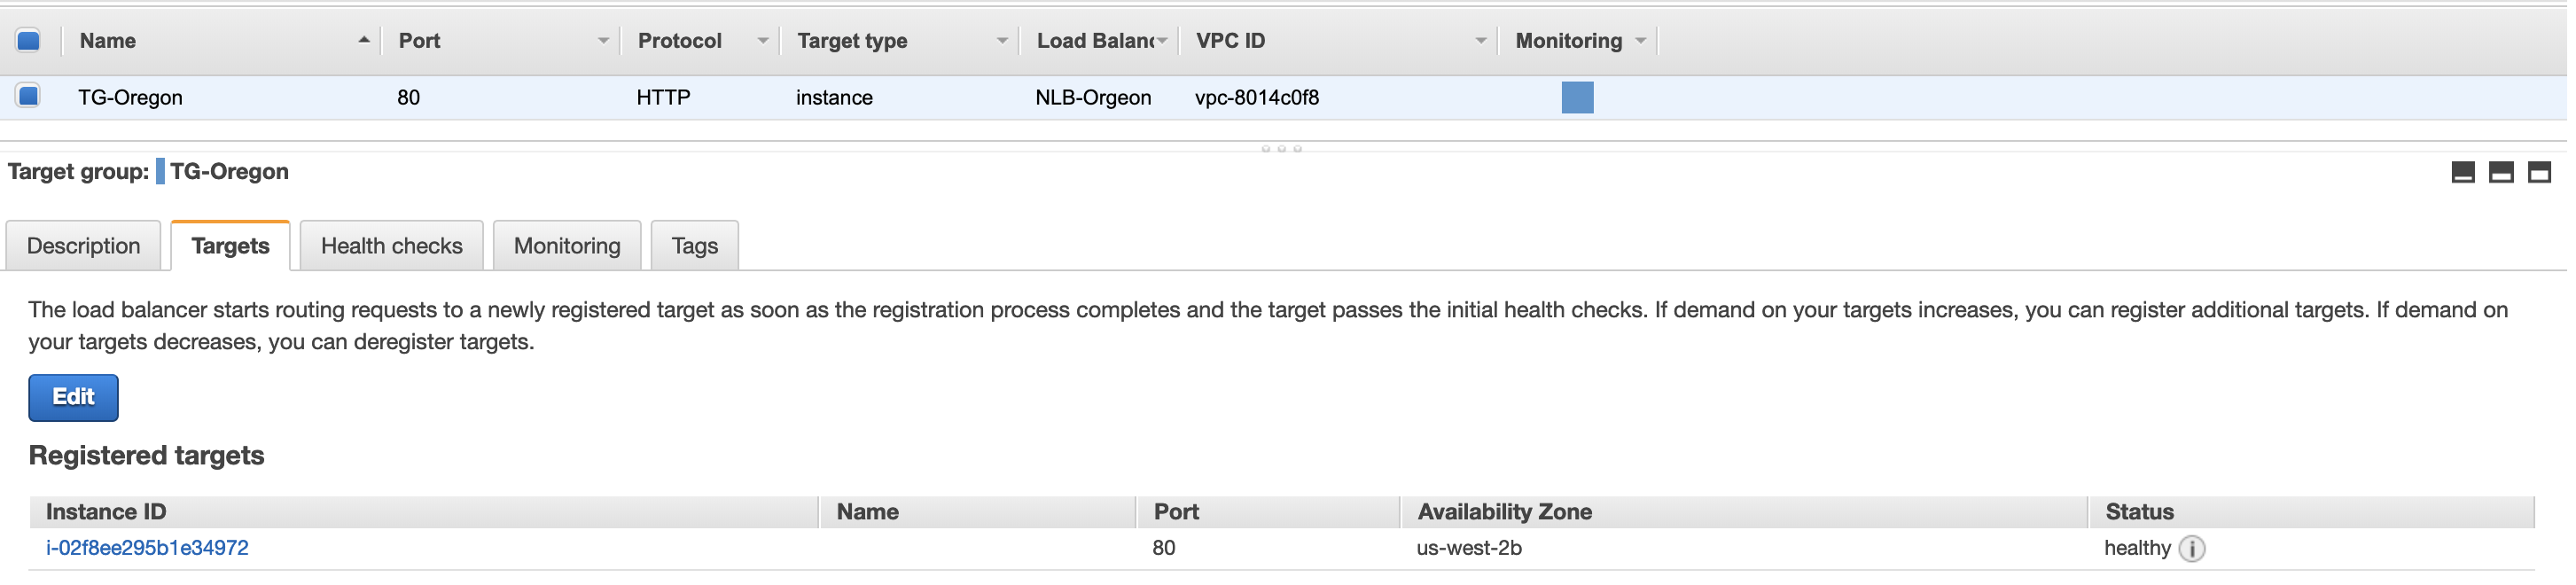Toggle the select-all checkbox in table header

click(28, 41)
